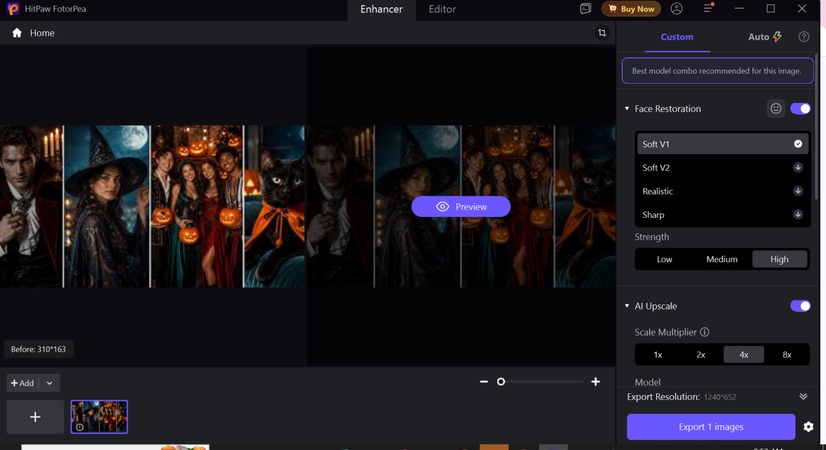This screenshot has width=826, height=450.
Task: Click the Before: 310*163 label
Action: 38,349
